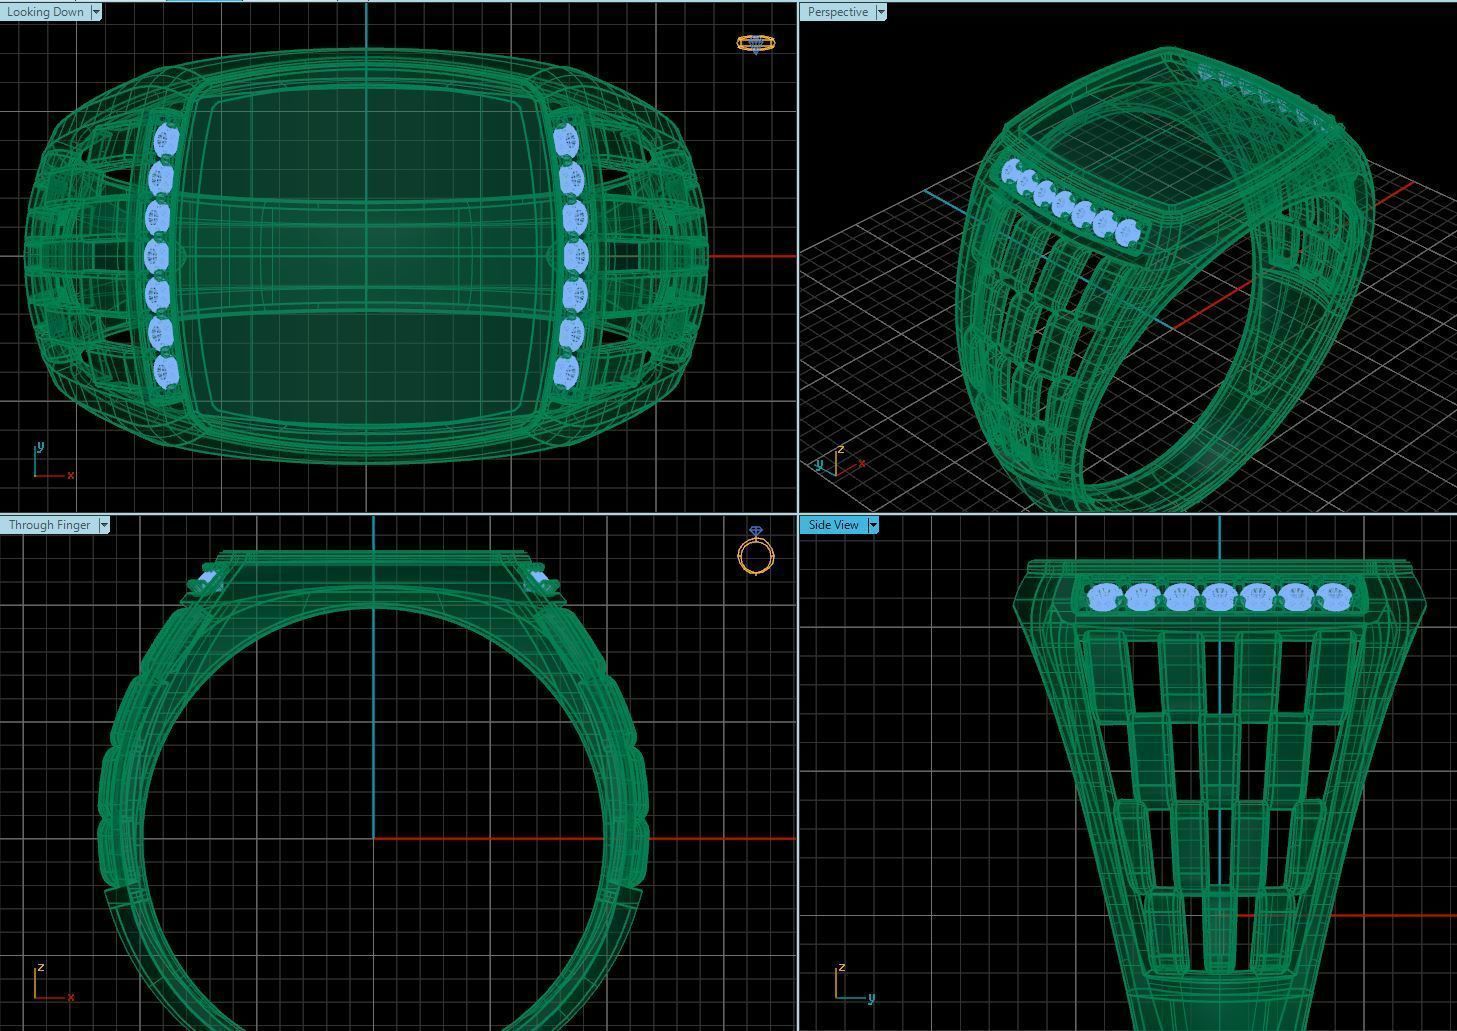
Task: Click the ring icon in Looking Down viewport
Action: click(x=755, y=44)
